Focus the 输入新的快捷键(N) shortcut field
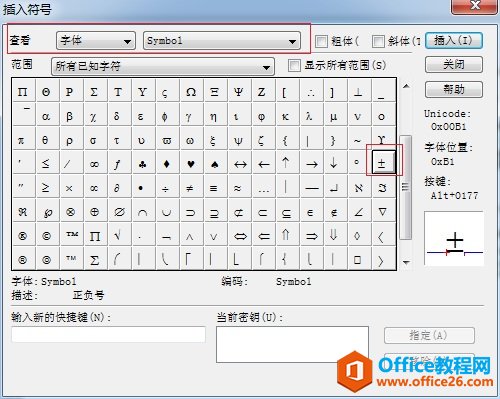Screen dimensions: 500x399 point(109,334)
